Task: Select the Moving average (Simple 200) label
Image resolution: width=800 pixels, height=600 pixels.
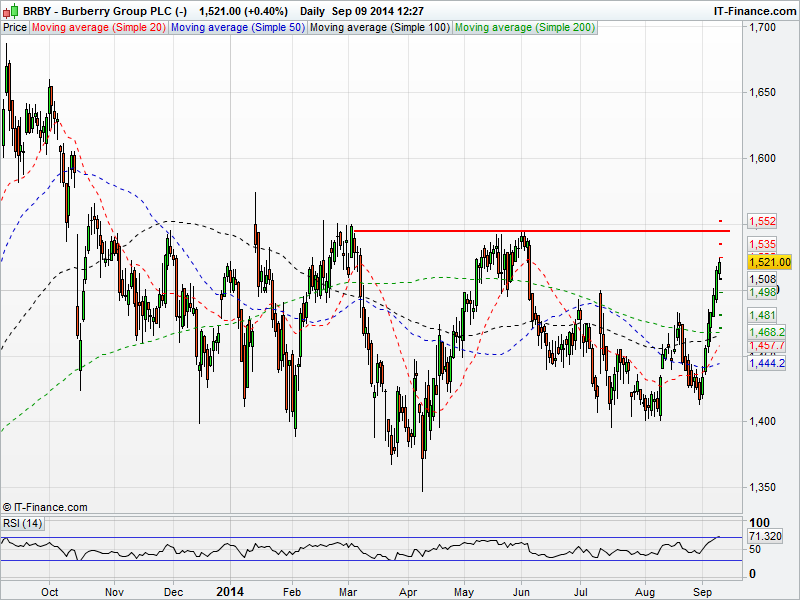Action: coord(524,28)
